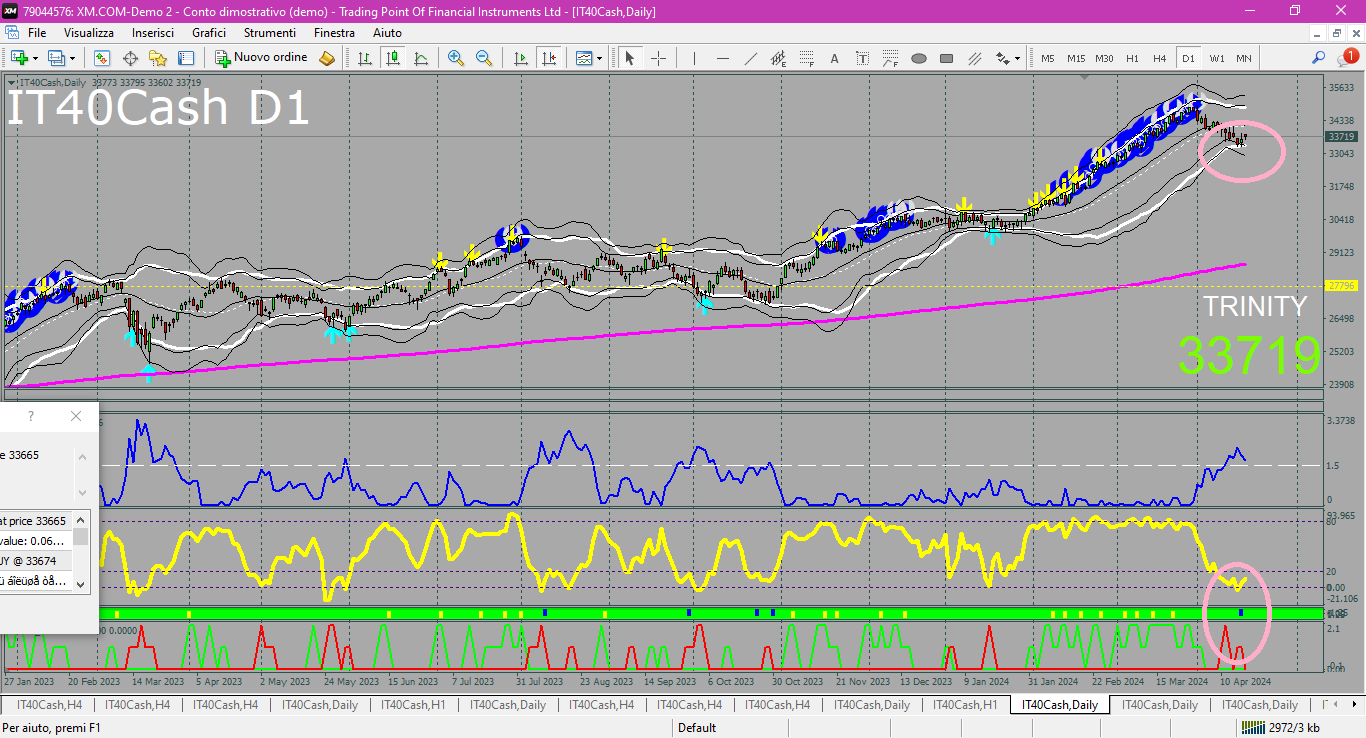
Task: Toggle chart shift from right border
Action: 548,58
